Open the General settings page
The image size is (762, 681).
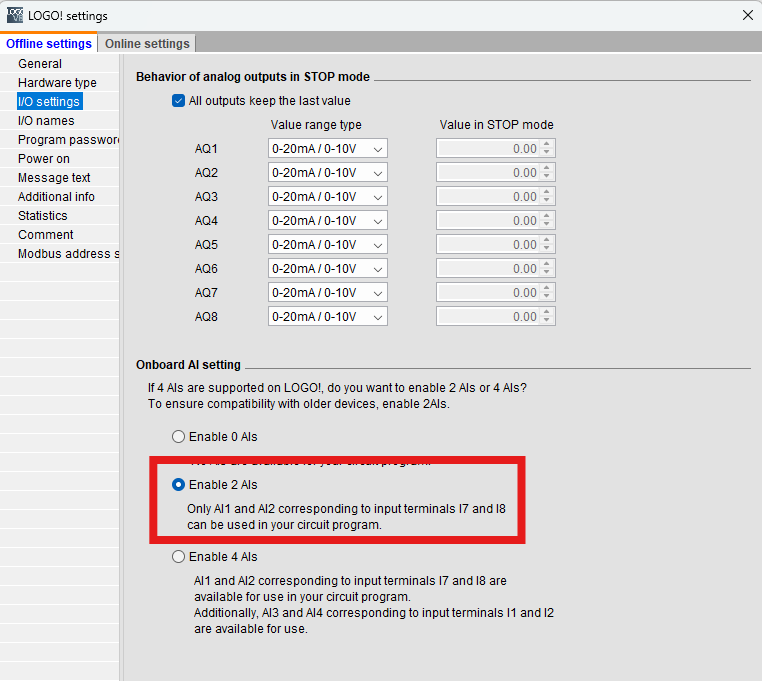(x=40, y=64)
